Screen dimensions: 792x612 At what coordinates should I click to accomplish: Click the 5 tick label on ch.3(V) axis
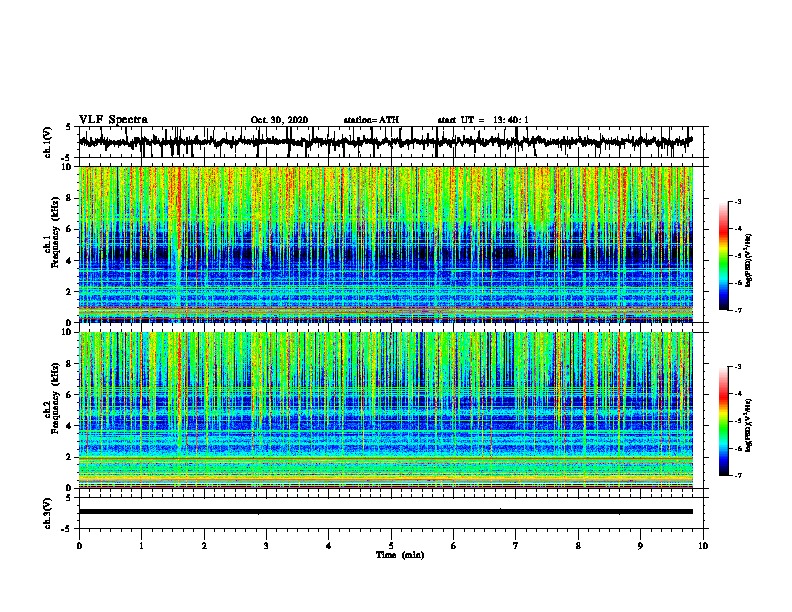tap(69, 498)
